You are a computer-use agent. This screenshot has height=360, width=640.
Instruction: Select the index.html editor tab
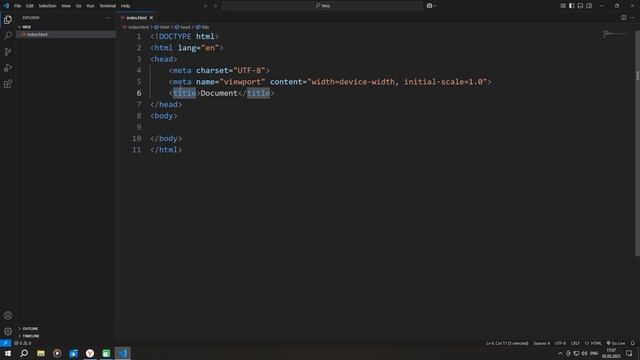pyautogui.click(x=136, y=18)
